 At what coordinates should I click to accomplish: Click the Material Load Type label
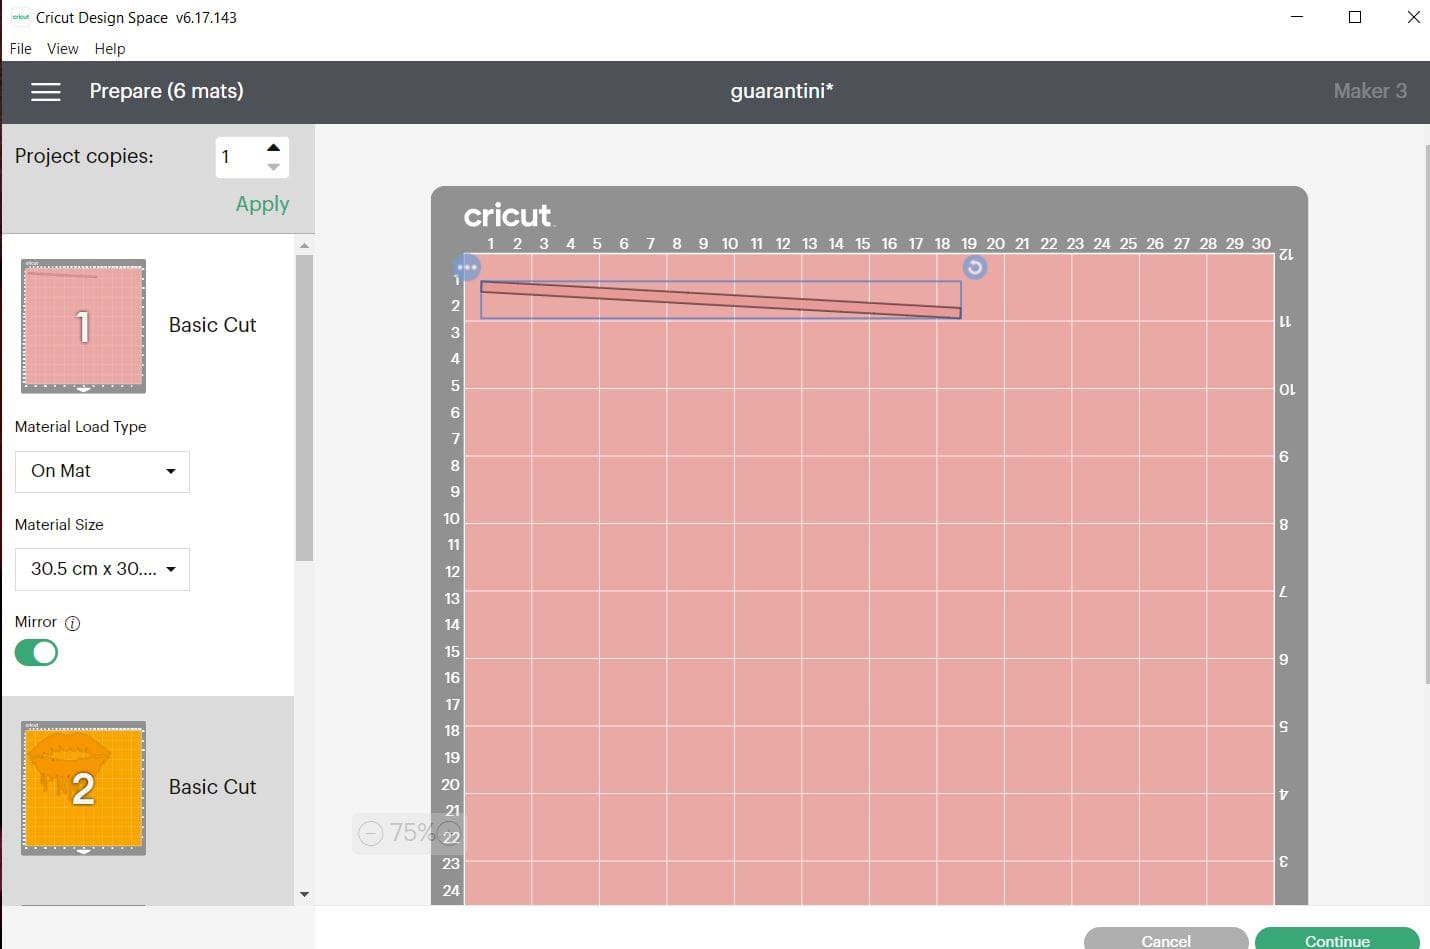[x=81, y=427]
